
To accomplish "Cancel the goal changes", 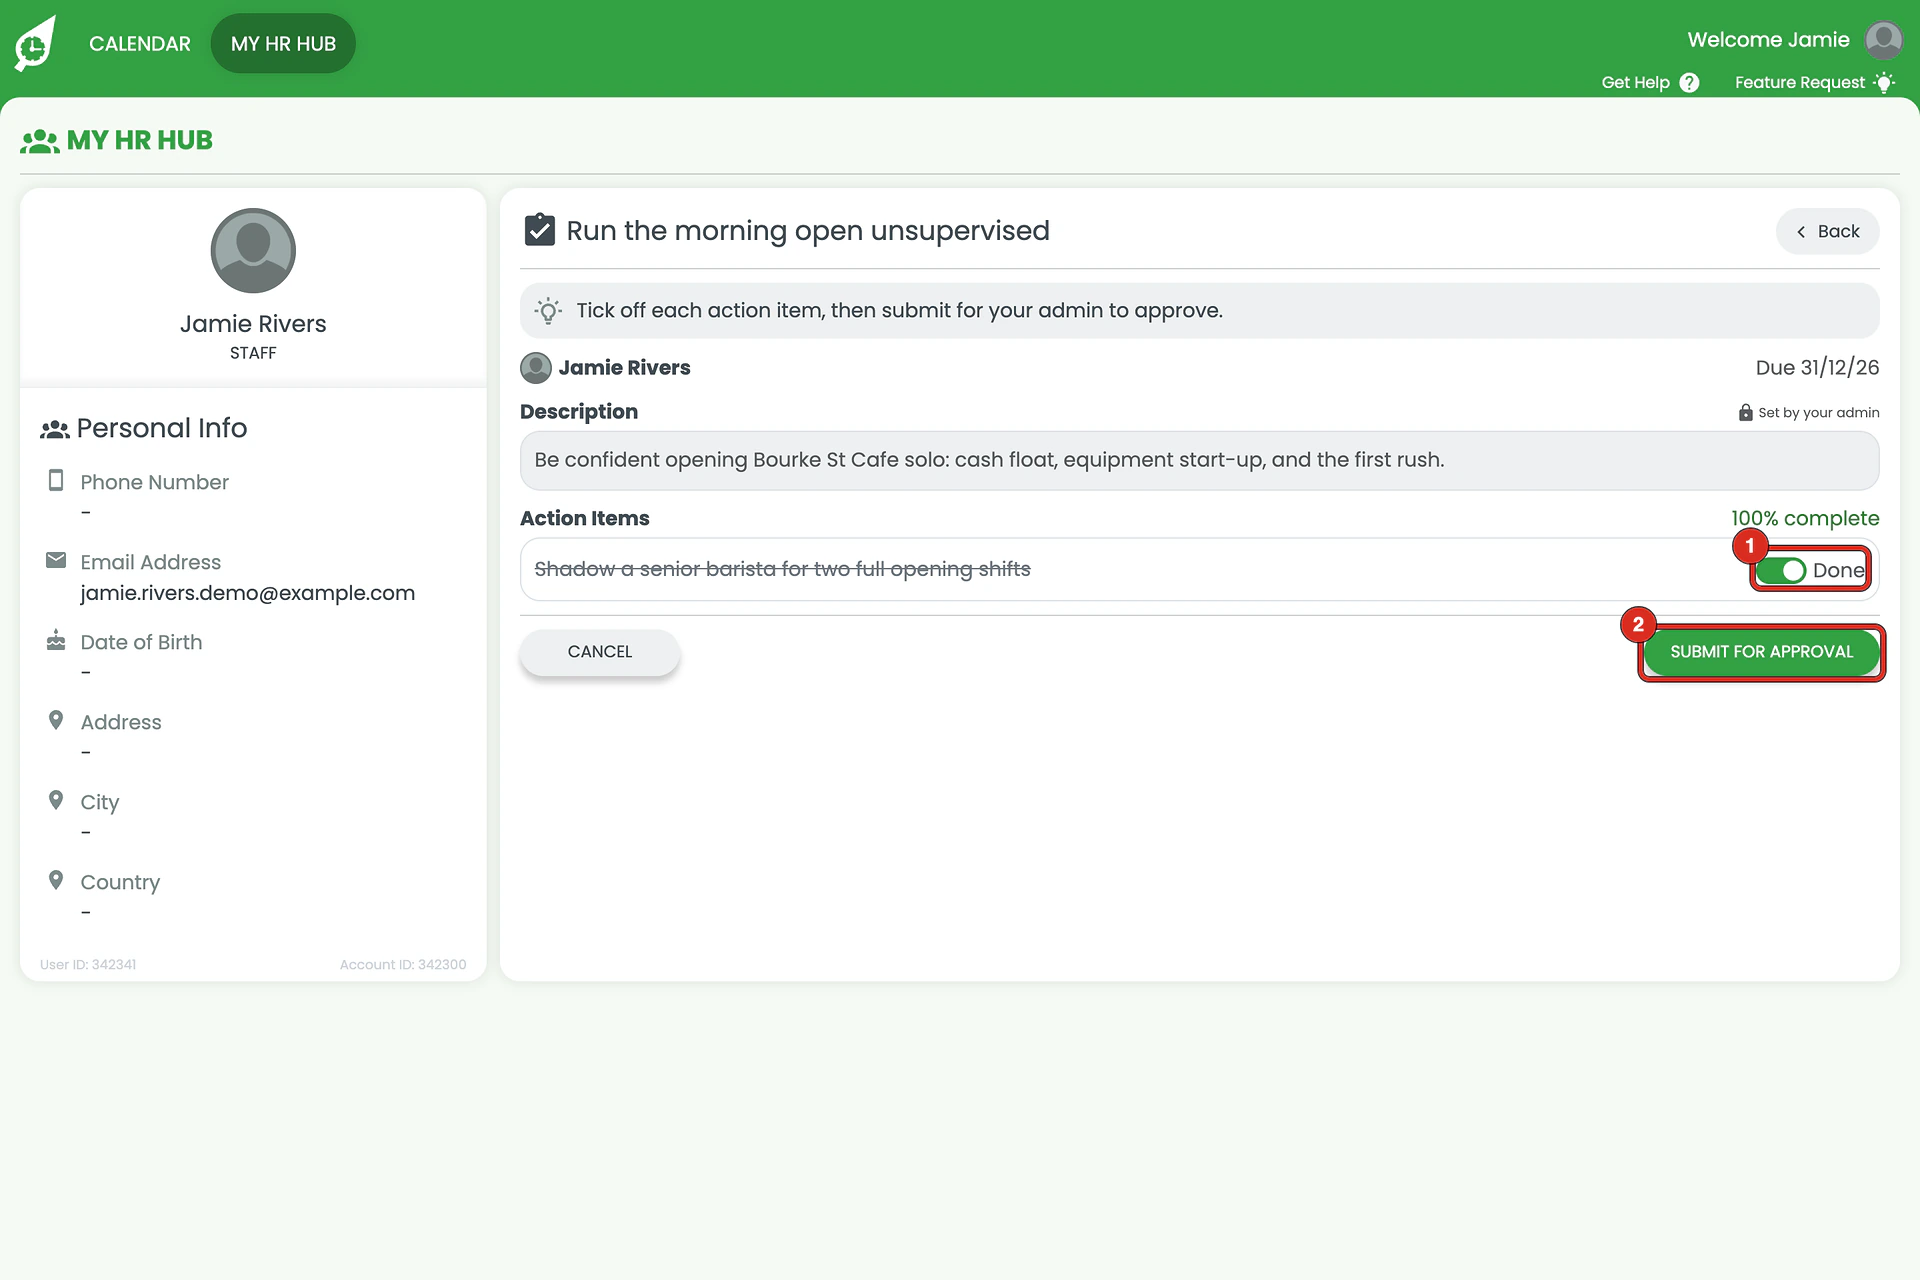I will 600,652.
